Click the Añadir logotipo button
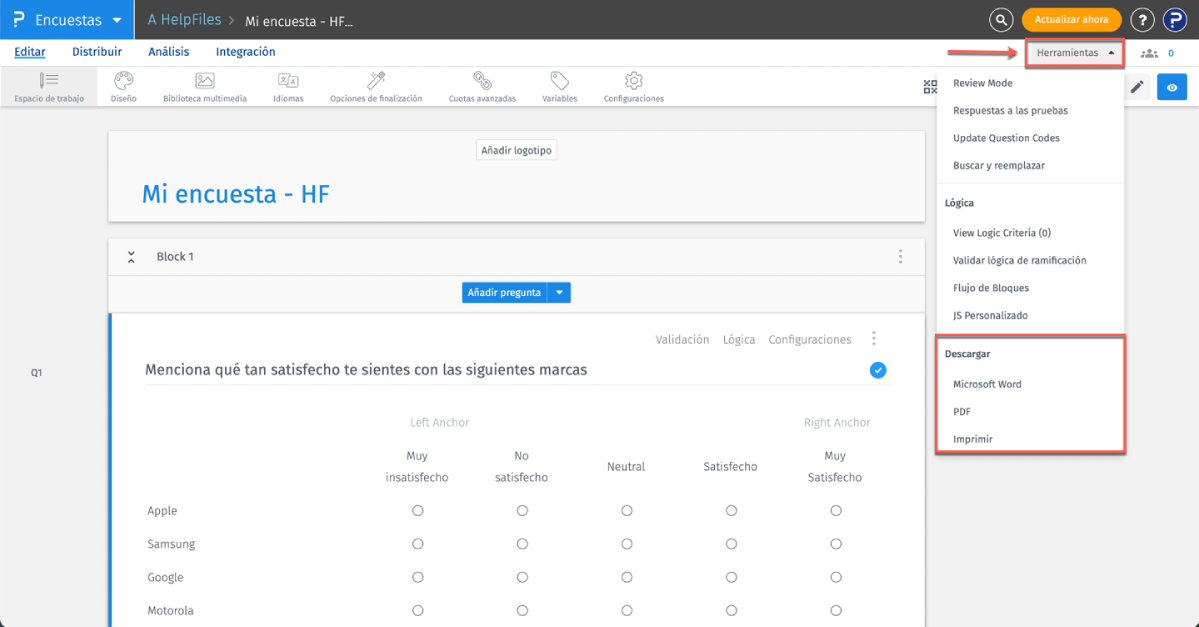Image resolution: width=1199 pixels, height=627 pixels. (516, 150)
